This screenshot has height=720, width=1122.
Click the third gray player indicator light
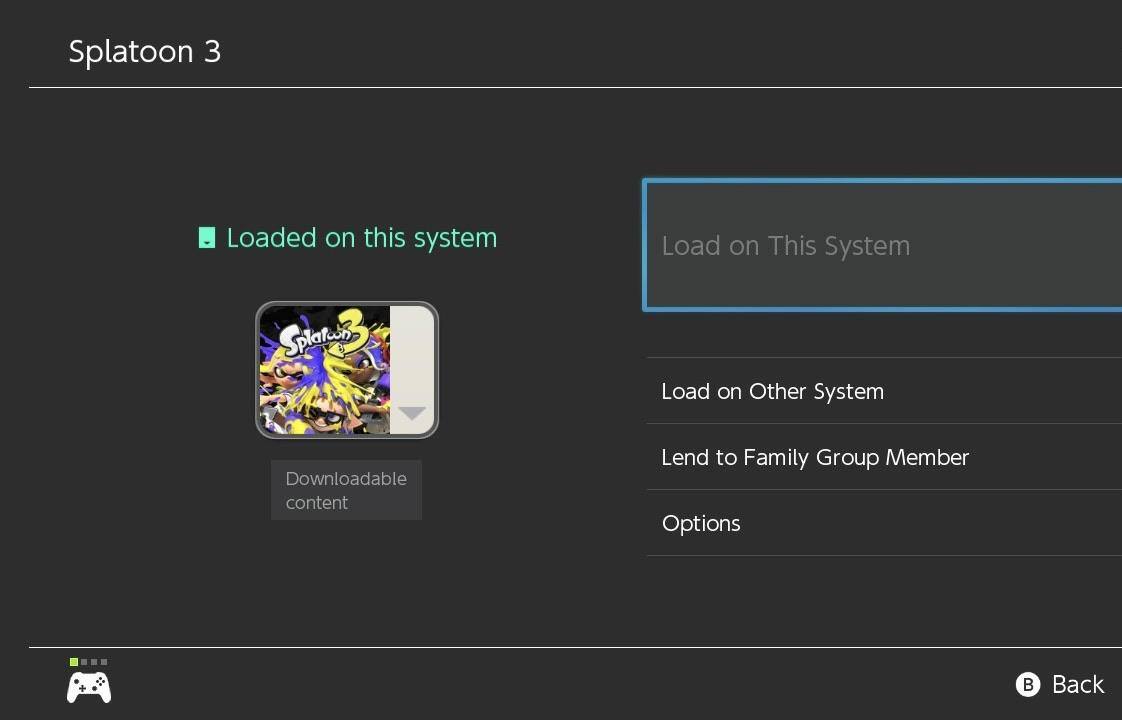pyautogui.click(x=94, y=662)
